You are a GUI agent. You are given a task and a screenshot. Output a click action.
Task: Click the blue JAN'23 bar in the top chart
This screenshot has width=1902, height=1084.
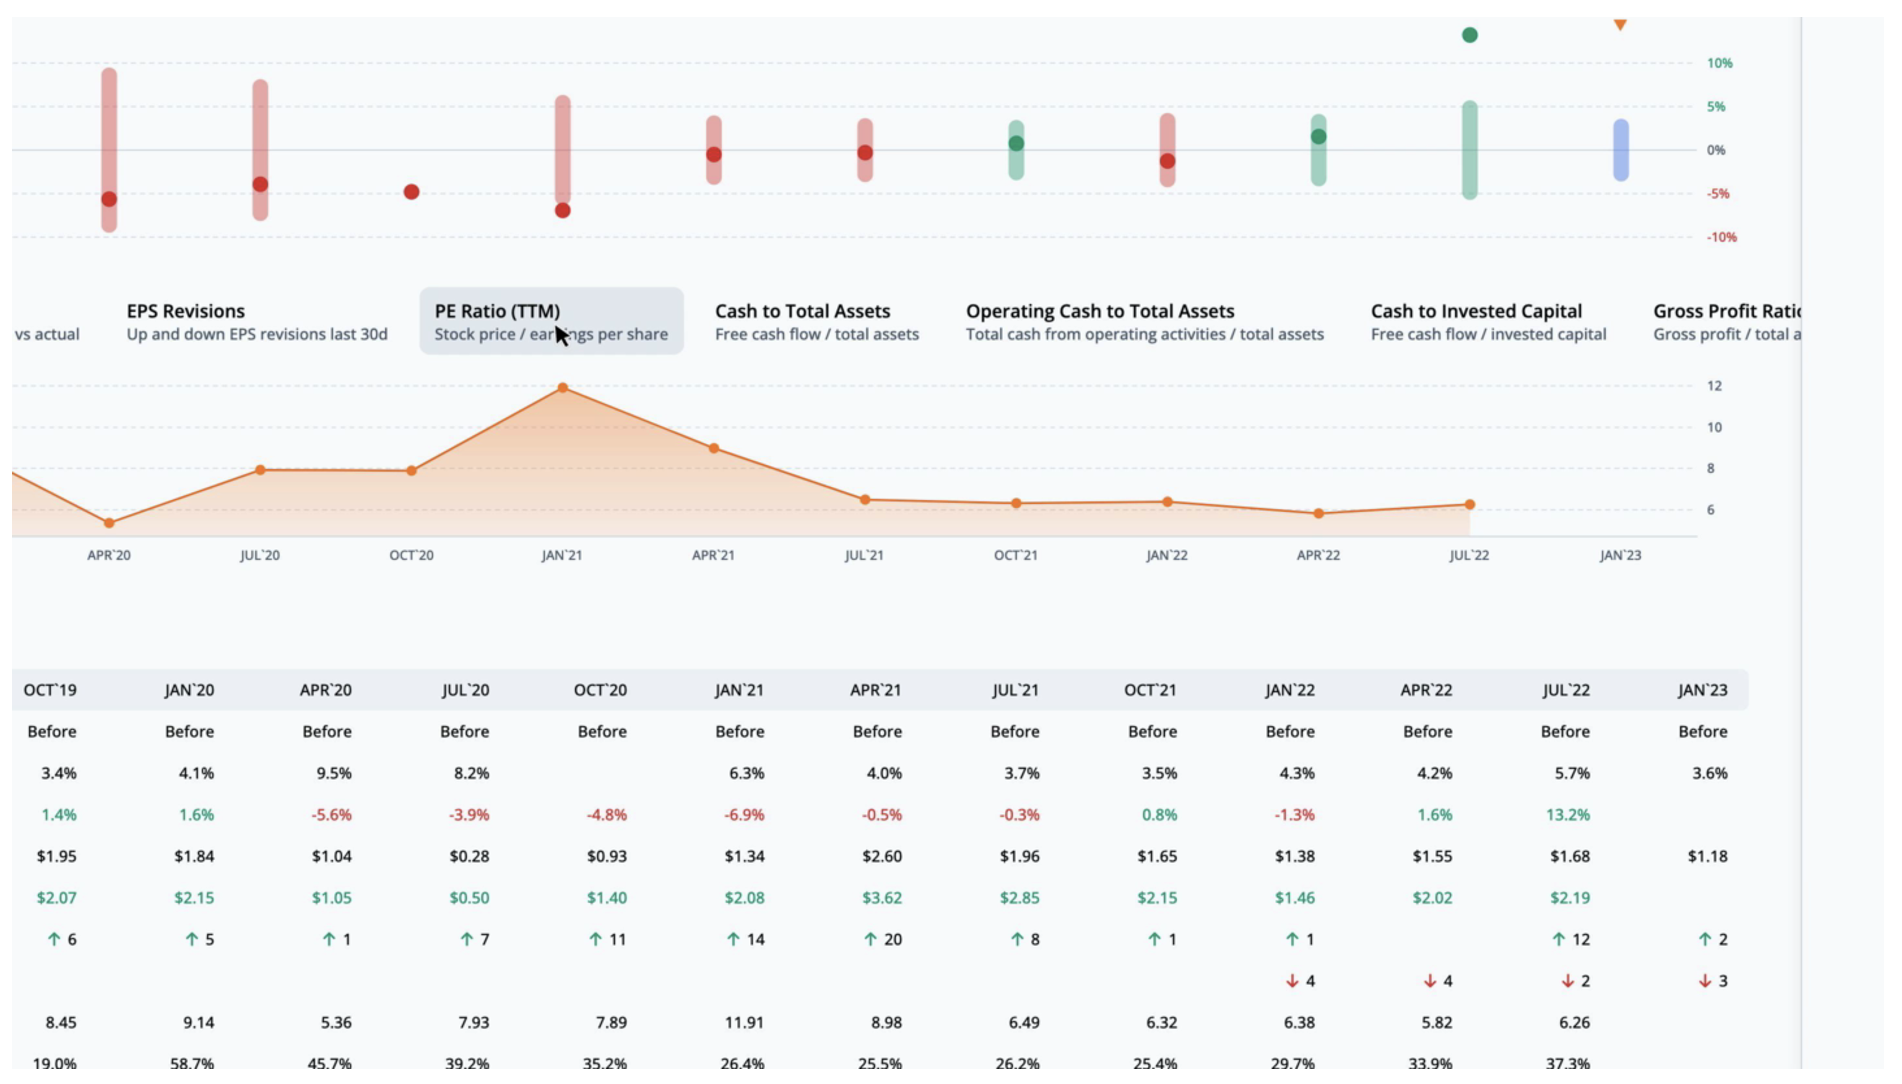[1621, 150]
